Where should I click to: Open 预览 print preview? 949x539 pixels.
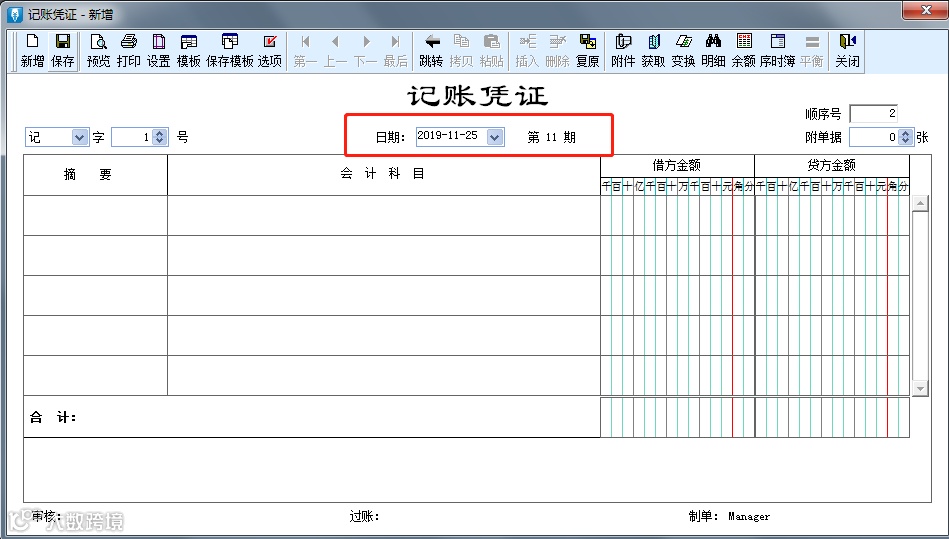(x=98, y=51)
